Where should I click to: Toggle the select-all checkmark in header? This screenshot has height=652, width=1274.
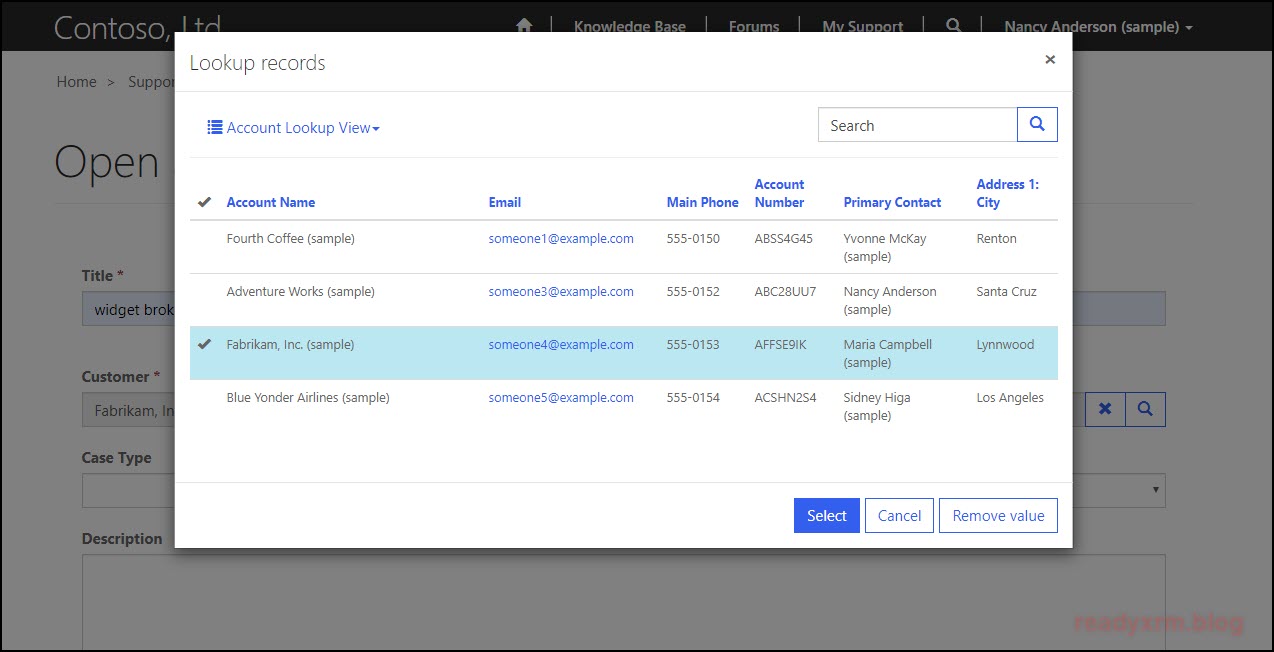(204, 202)
